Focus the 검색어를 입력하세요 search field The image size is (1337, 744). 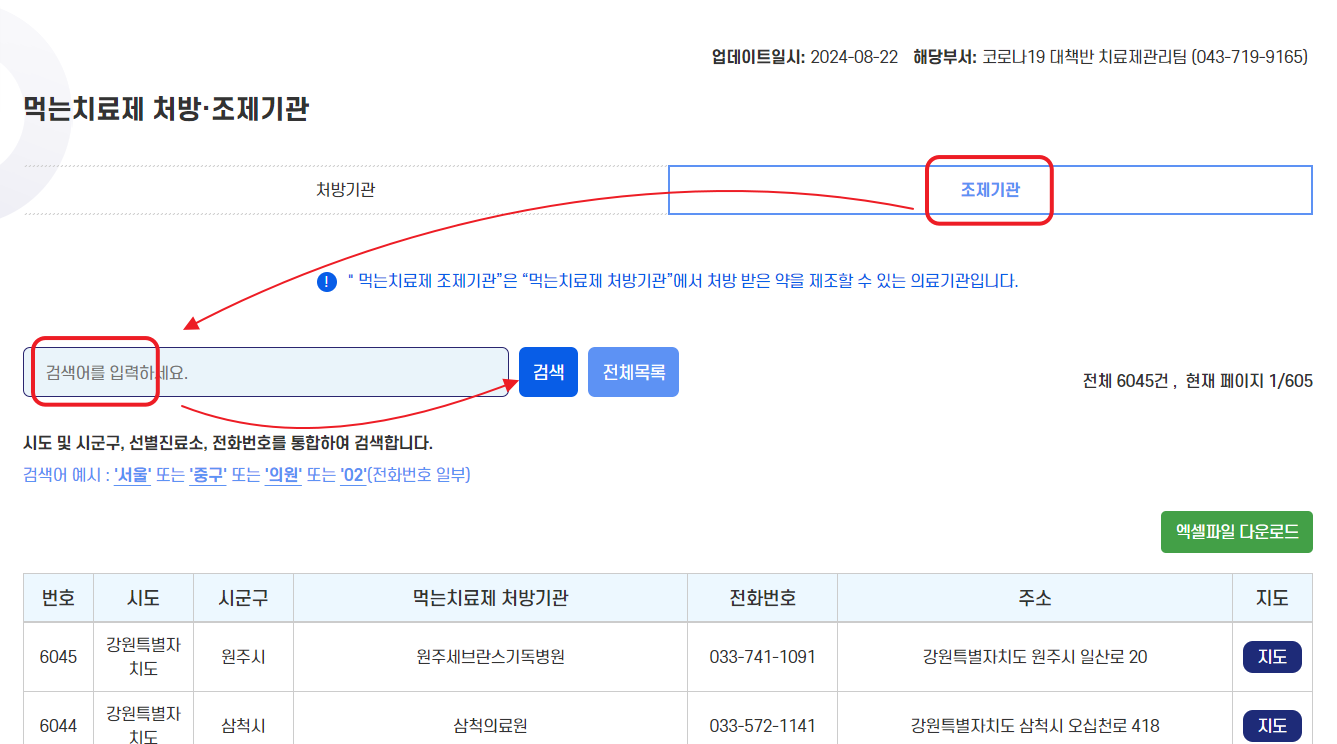click(x=266, y=372)
